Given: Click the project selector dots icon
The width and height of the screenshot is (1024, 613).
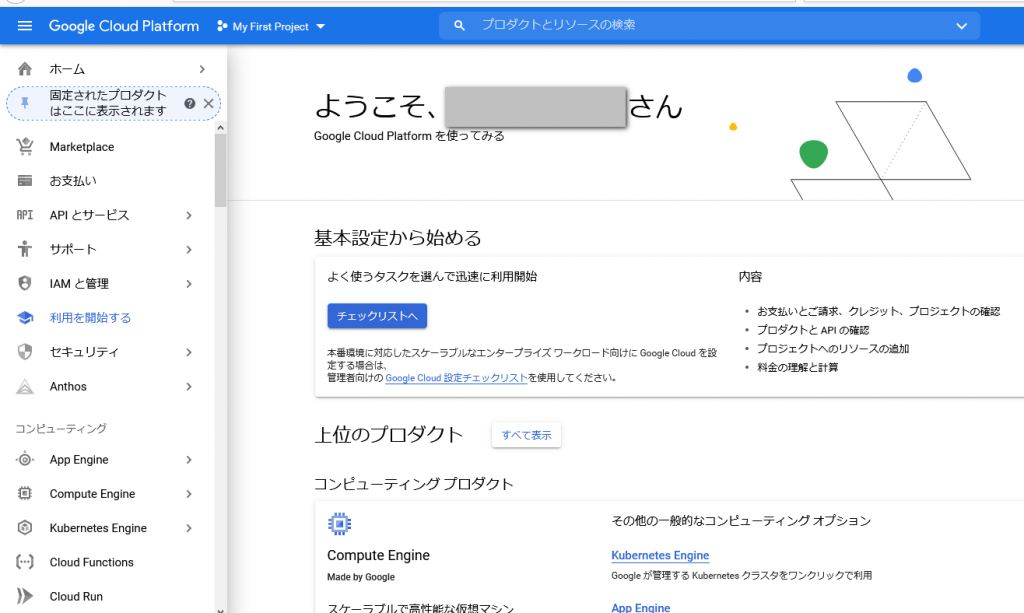Looking at the screenshot, I should 222,26.
